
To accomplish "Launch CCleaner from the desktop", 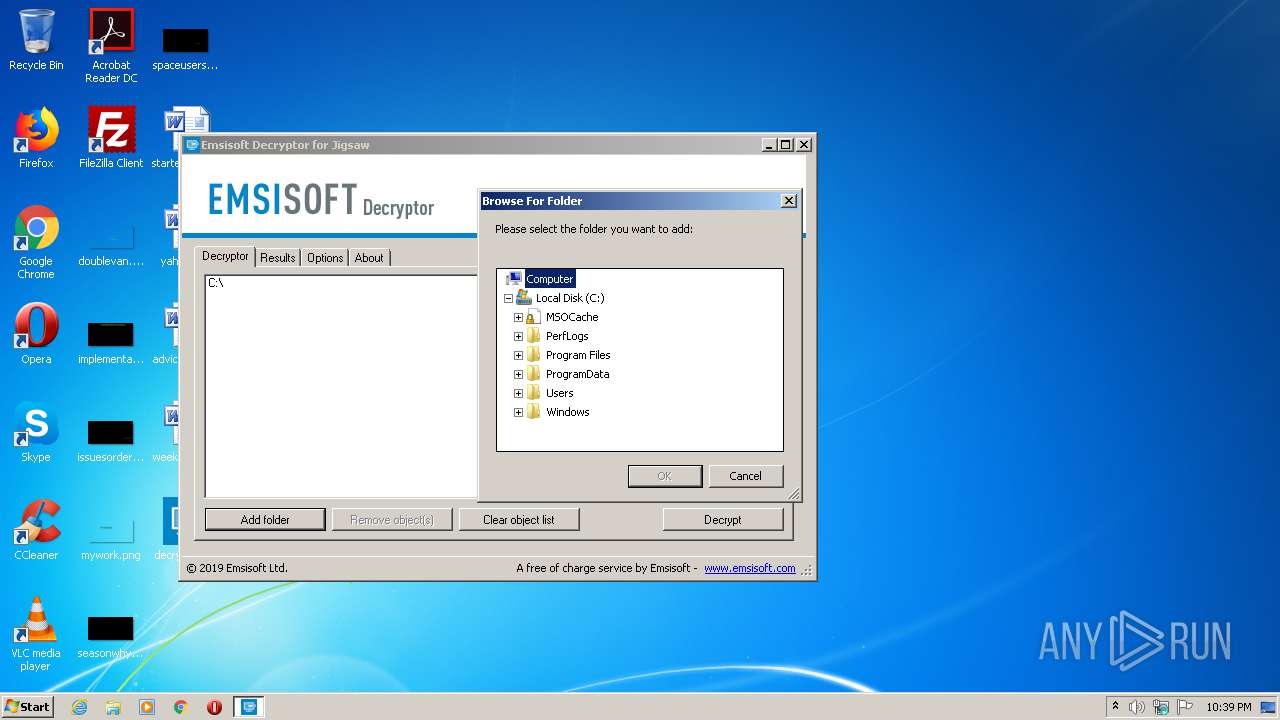I will click(36, 530).
